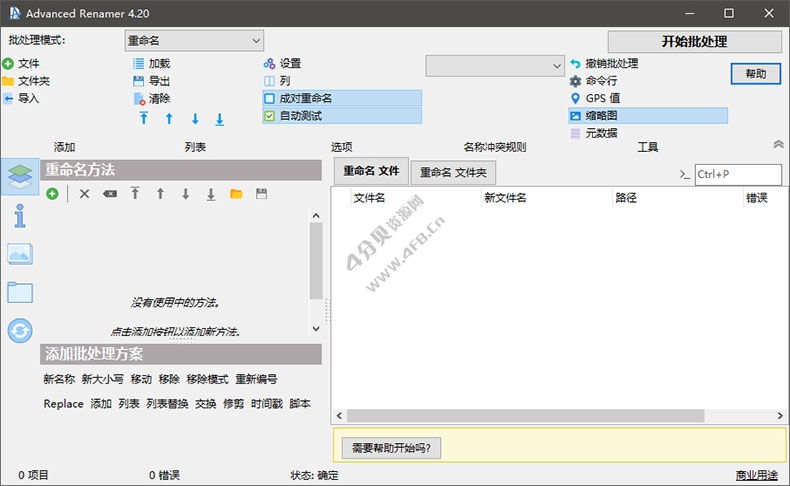790x486 pixels.
Task: Collapse the ribbon with the double chevron
Action: pos(778,145)
